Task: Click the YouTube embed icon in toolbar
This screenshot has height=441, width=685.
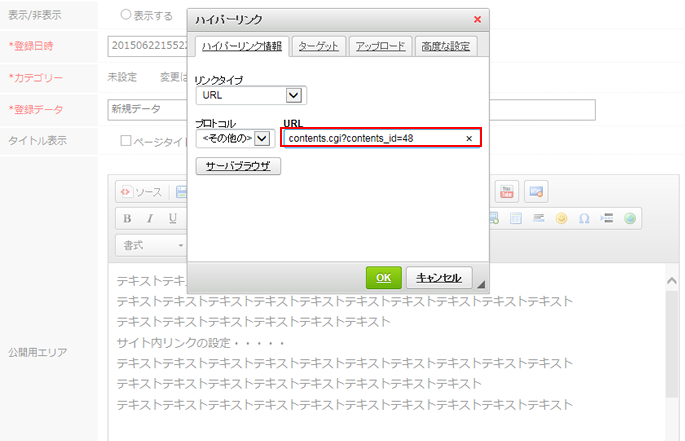Action: pyautogui.click(x=506, y=191)
